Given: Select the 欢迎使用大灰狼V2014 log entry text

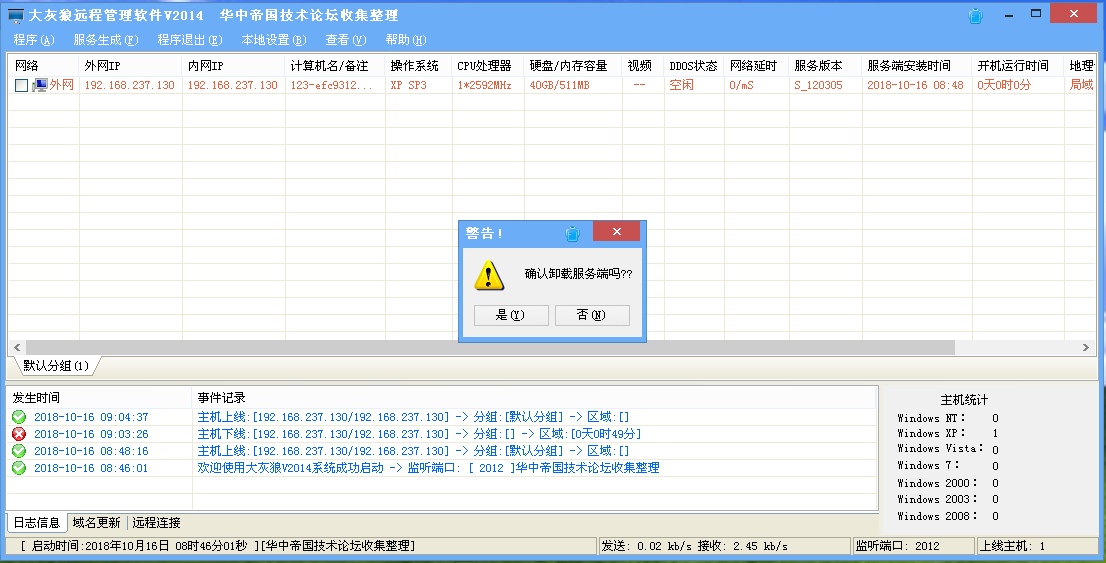Looking at the screenshot, I should tap(428, 468).
